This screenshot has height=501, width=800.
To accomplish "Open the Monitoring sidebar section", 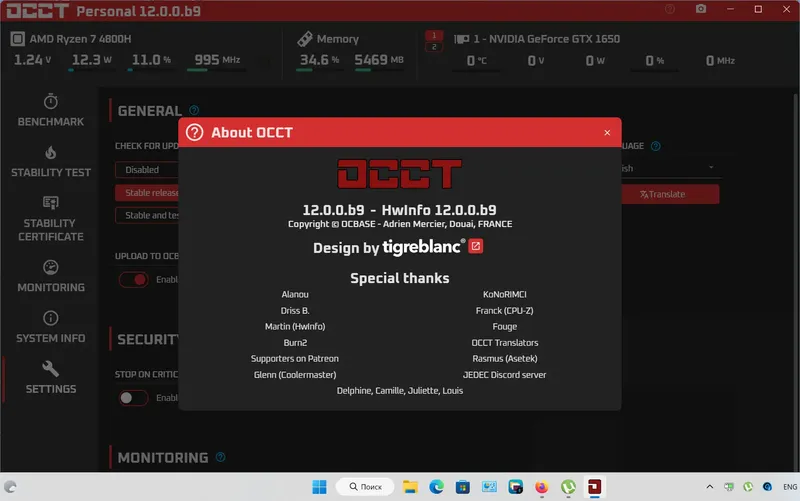I will [x=51, y=277].
